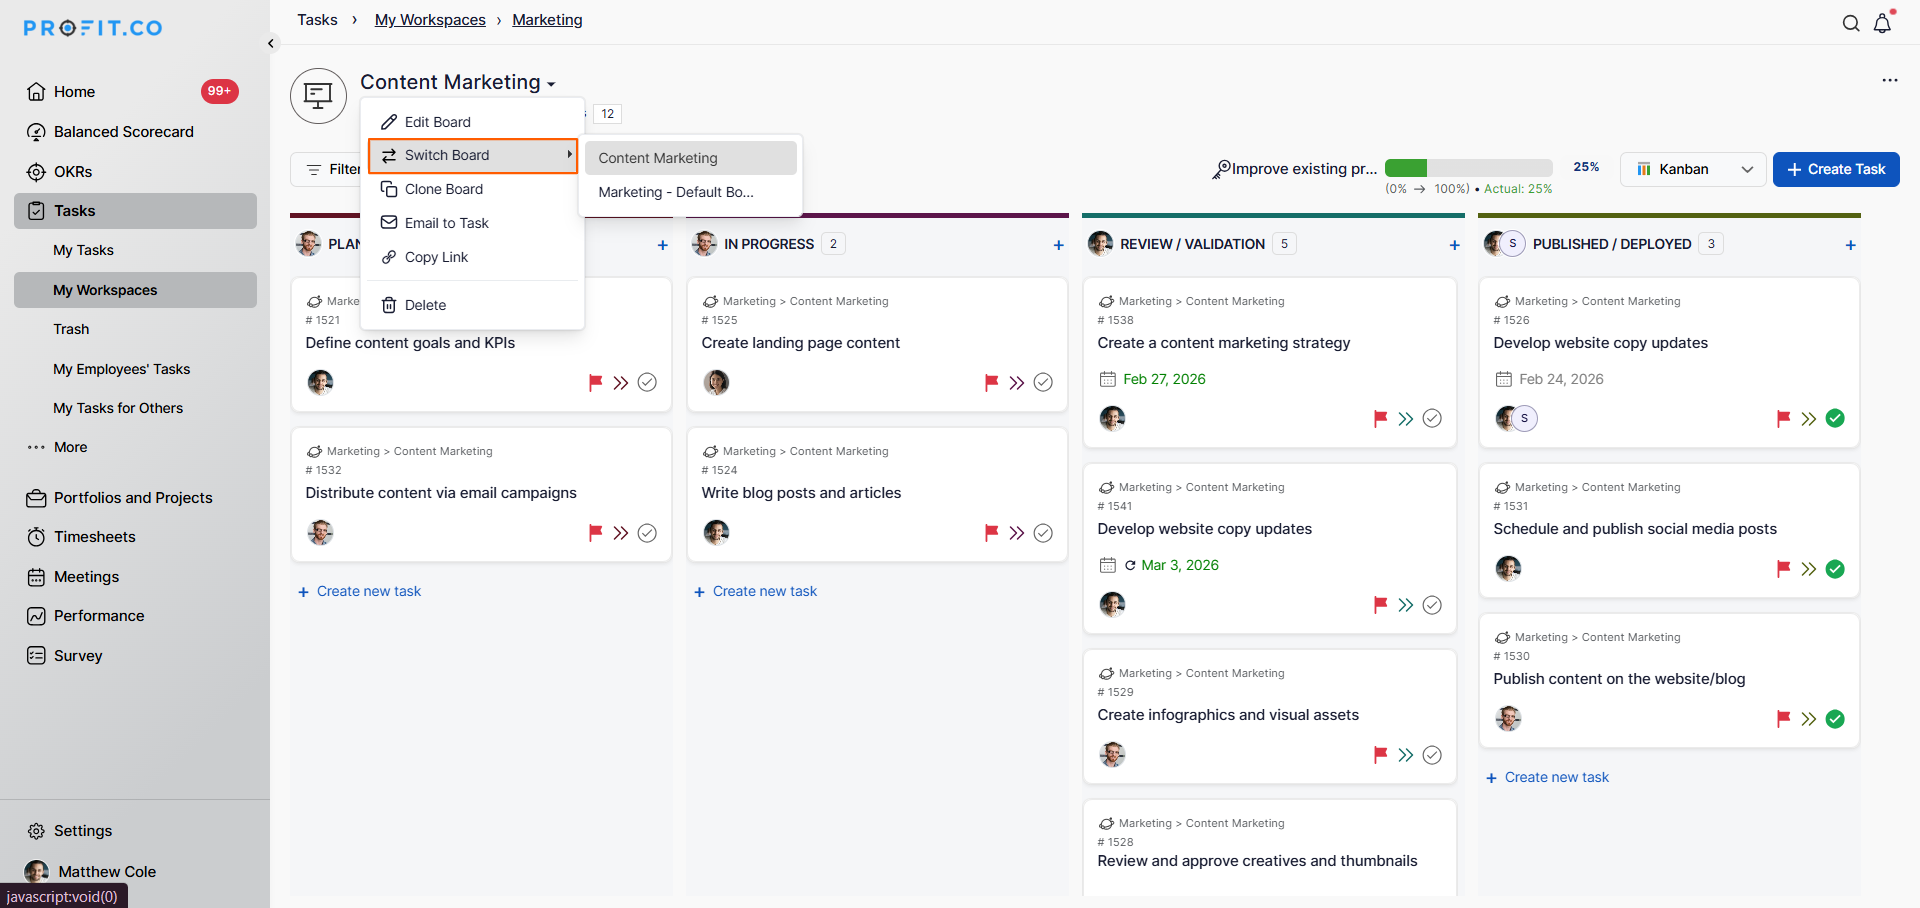
Task: Open the search icon in top bar
Action: (1851, 23)
